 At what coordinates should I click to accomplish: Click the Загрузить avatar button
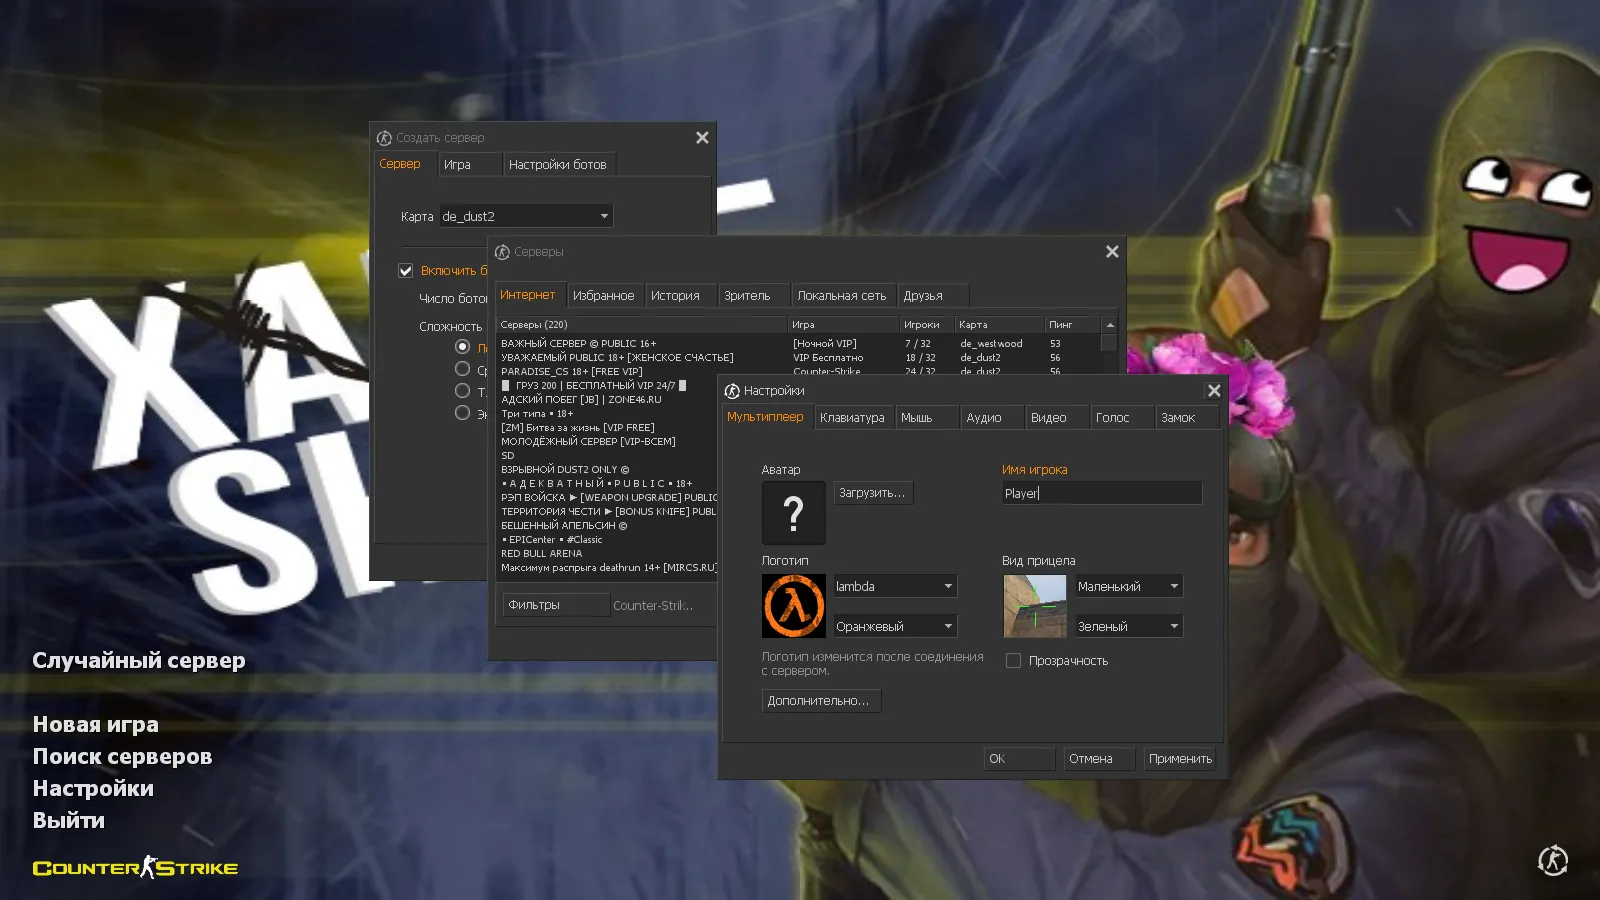tap(872, 493)
